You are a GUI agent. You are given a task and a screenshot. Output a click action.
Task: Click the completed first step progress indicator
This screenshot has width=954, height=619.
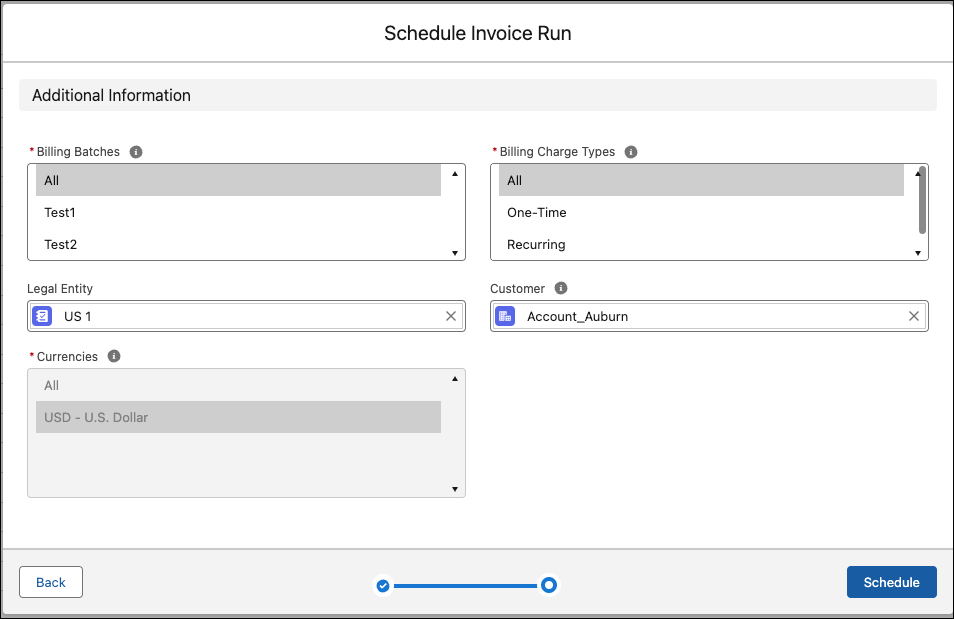[x=383, y=585]
